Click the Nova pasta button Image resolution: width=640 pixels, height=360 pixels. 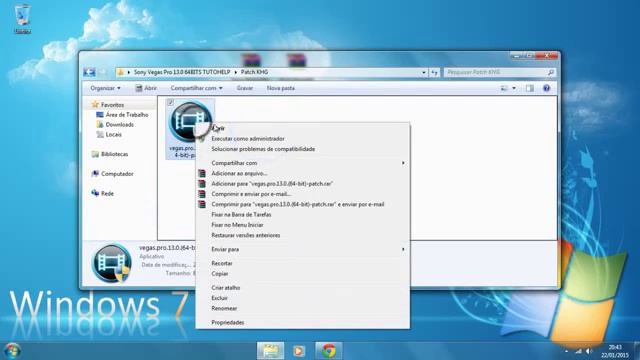point(281,88)
